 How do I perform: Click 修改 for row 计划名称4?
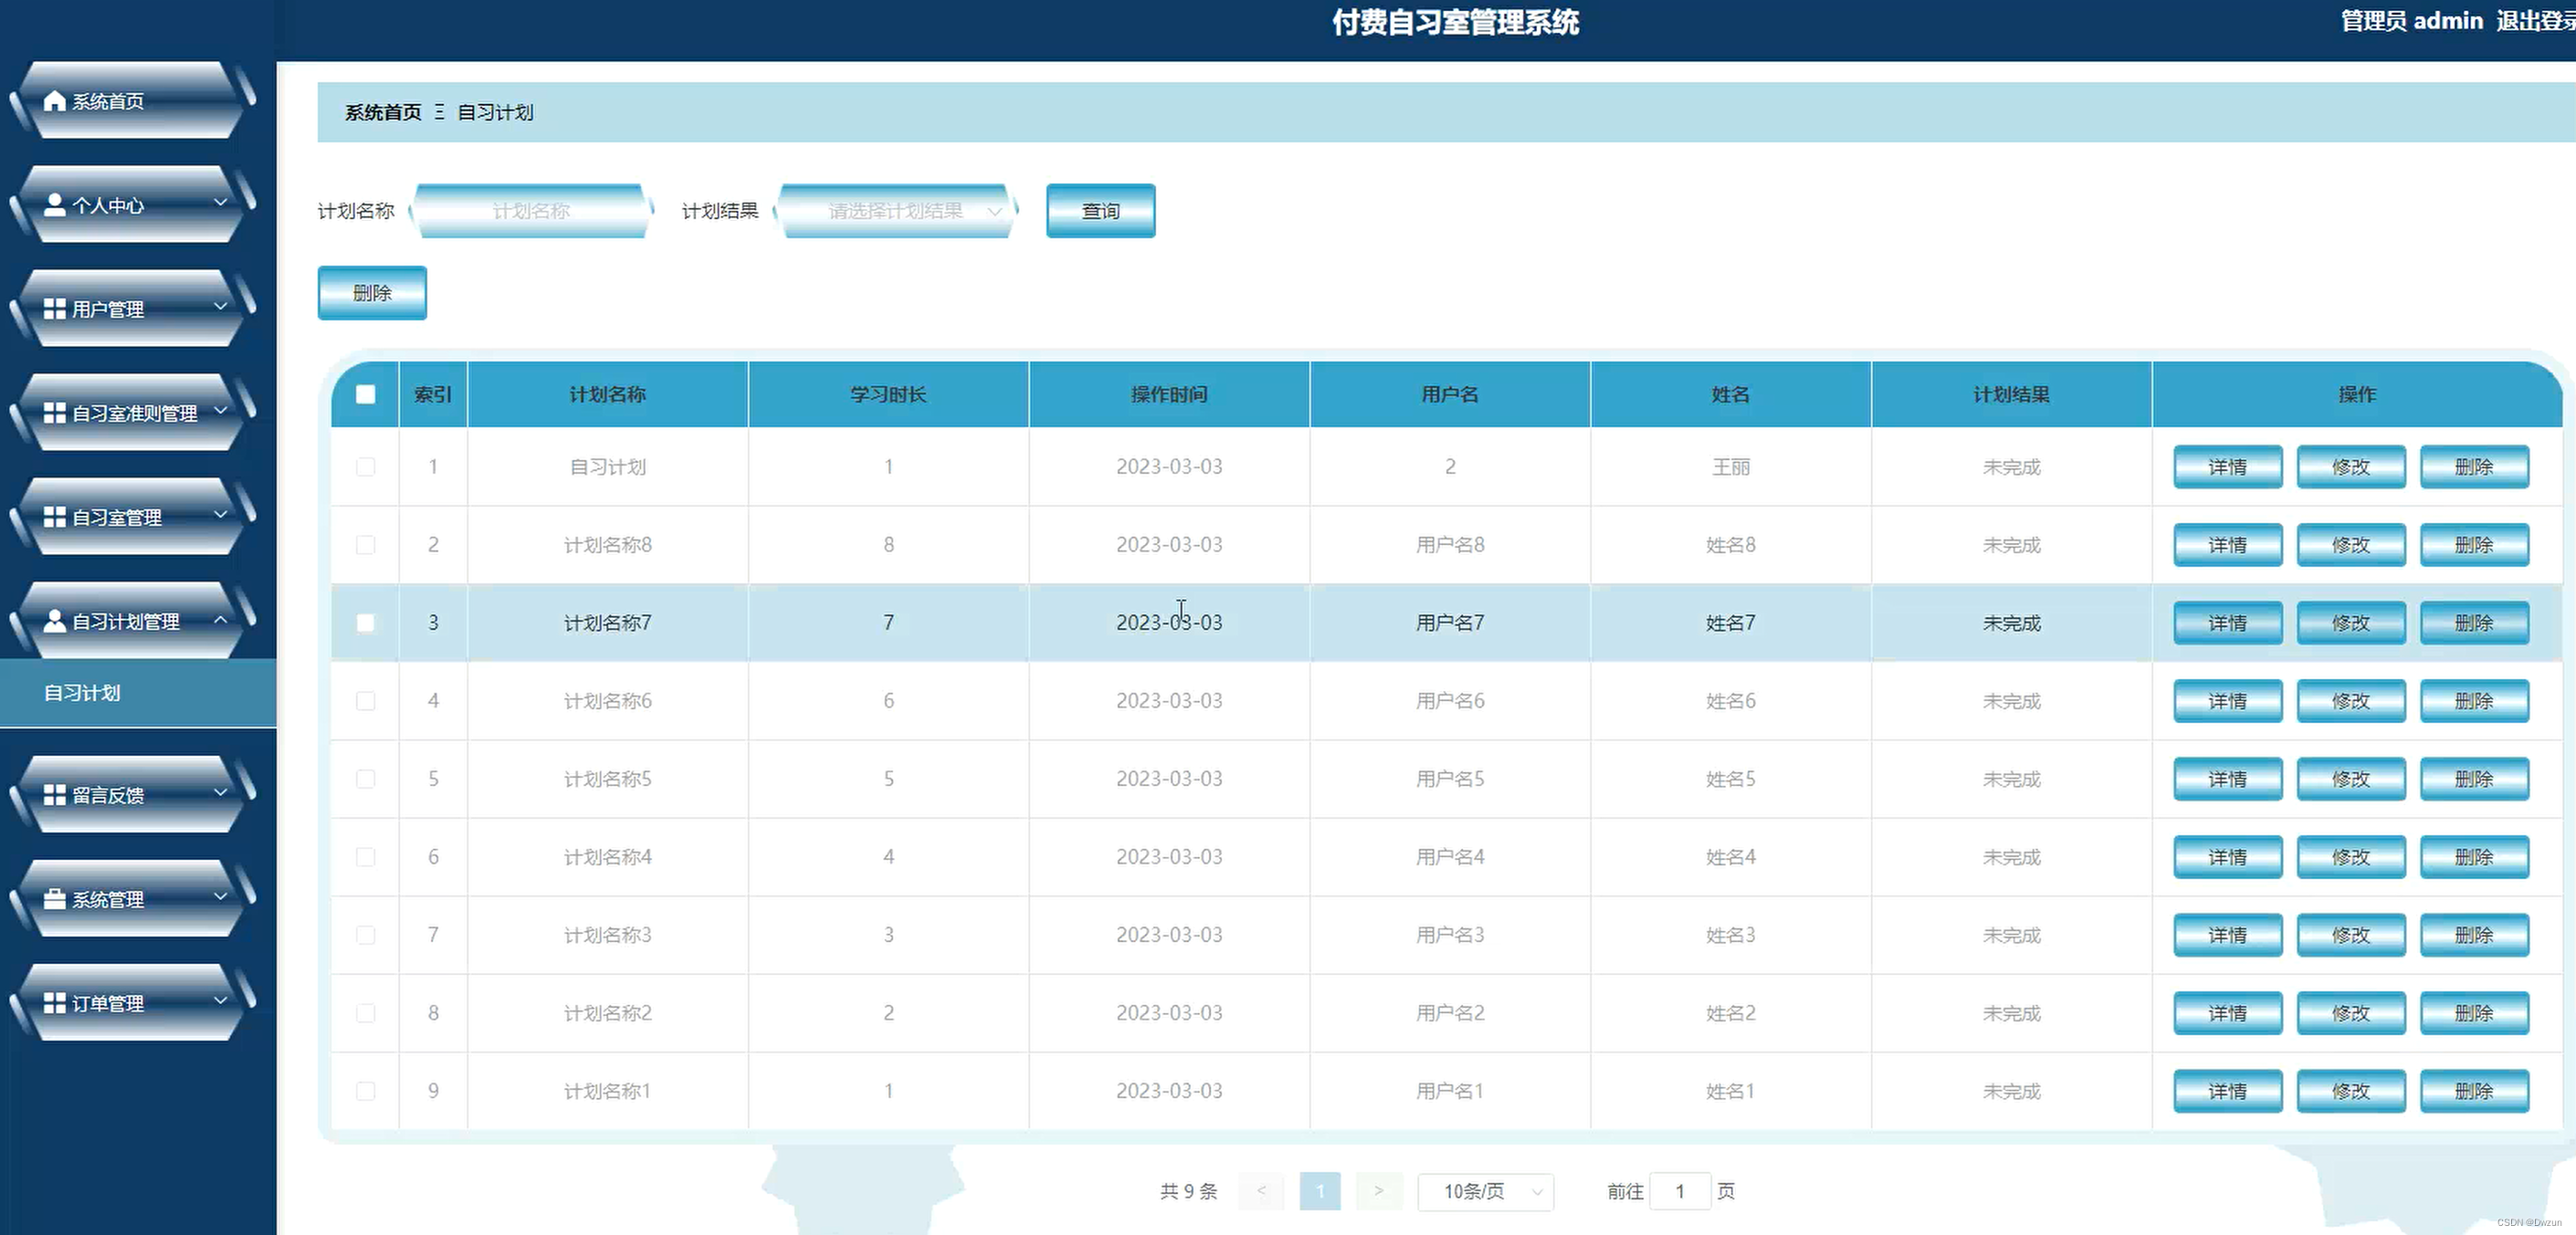(x=2351, y=857)
